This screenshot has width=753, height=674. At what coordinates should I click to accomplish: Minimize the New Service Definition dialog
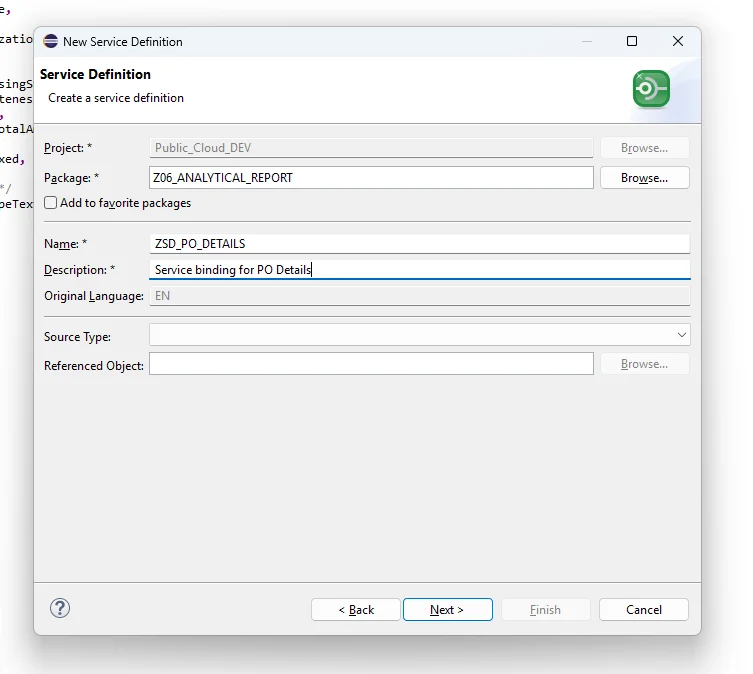click(586, 41)
